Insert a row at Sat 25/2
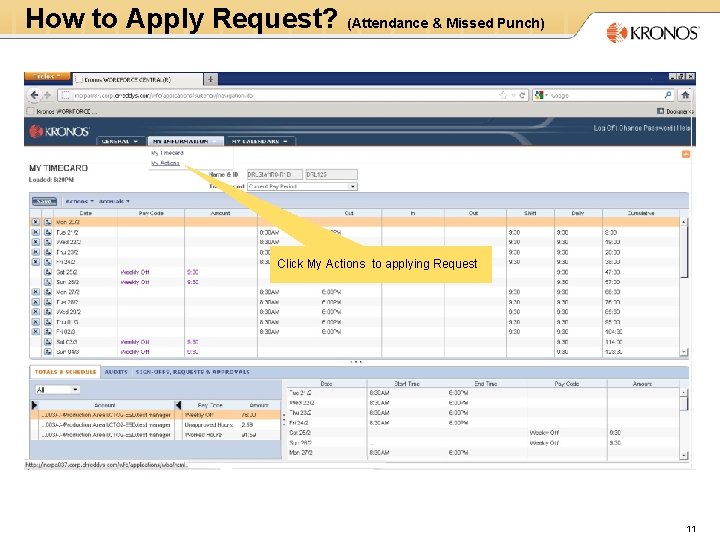The height and width of the screenshot is (540, 720). (48, 272)
